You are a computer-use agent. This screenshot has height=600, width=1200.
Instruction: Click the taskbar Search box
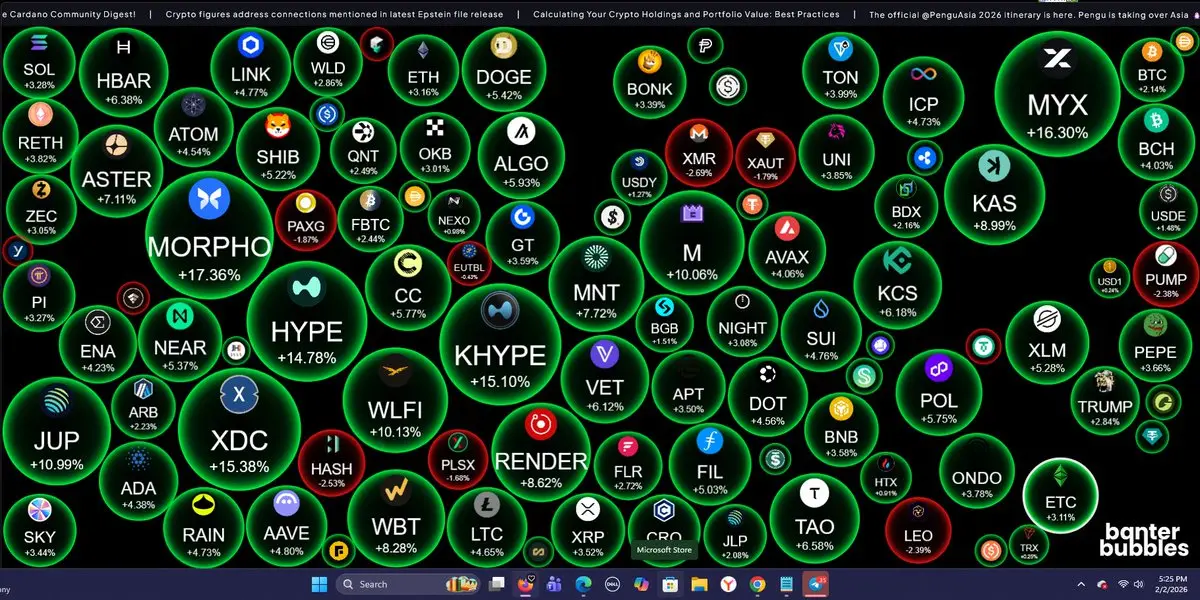pos(408,583)
